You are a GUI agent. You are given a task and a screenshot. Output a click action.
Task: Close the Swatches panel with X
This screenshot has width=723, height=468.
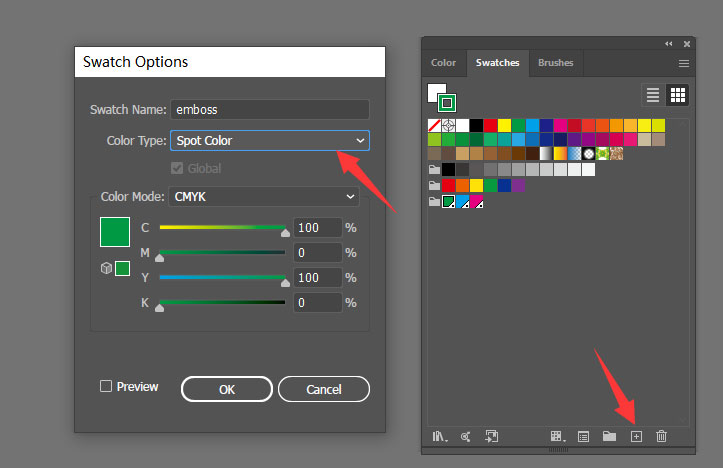[x=687, y=44]
